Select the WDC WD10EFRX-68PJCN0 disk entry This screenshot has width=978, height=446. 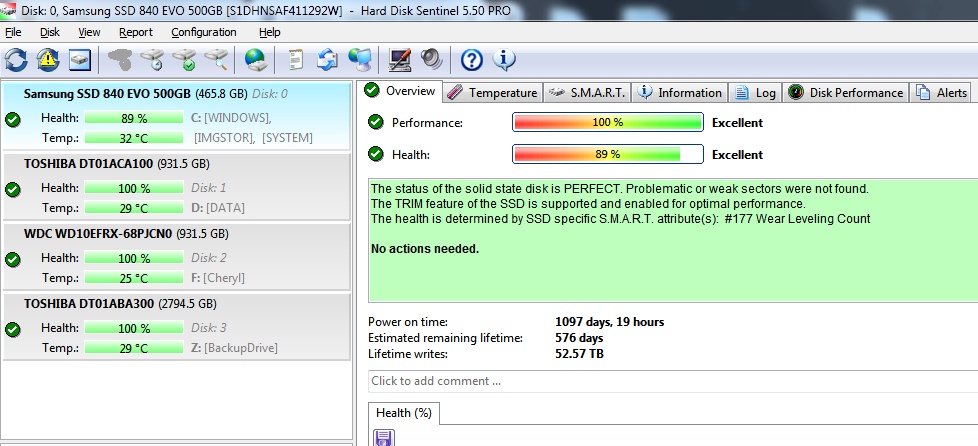pyautogui.click(x=177, y=256)
